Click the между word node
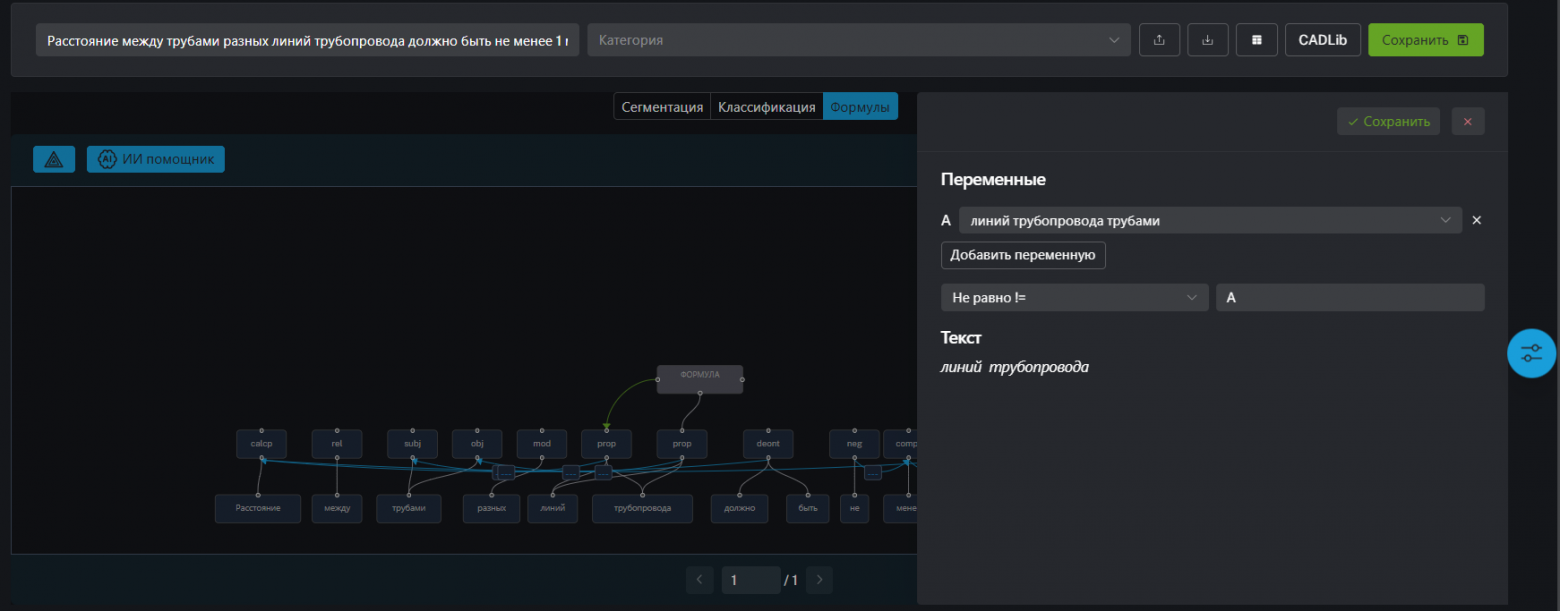The height and width of the screenshot is (611, 1560). (337, 508)
